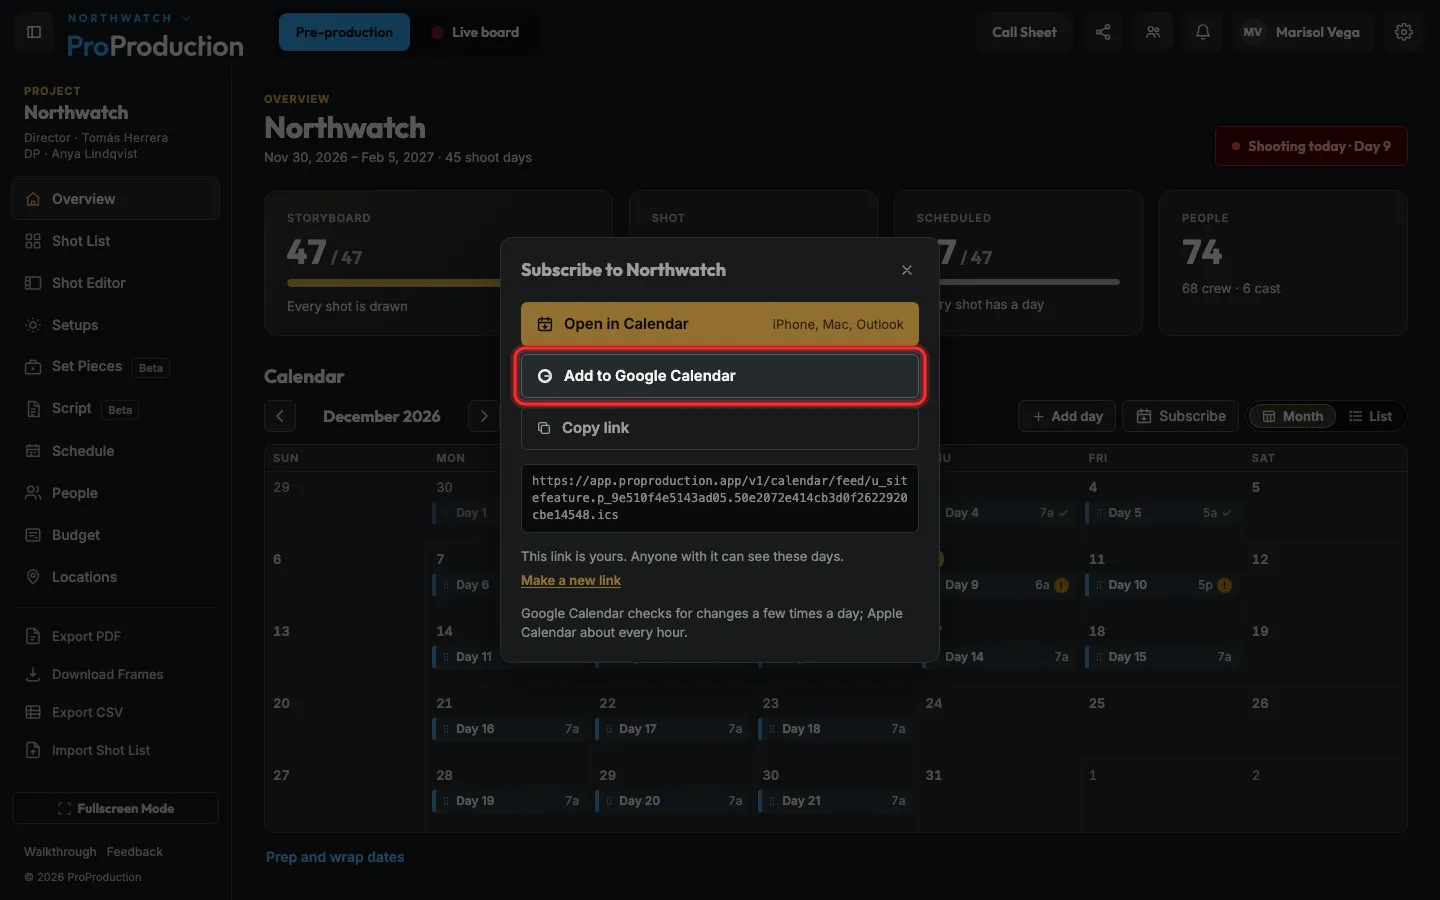Select the calendar feed URL field

pos(720,498)
